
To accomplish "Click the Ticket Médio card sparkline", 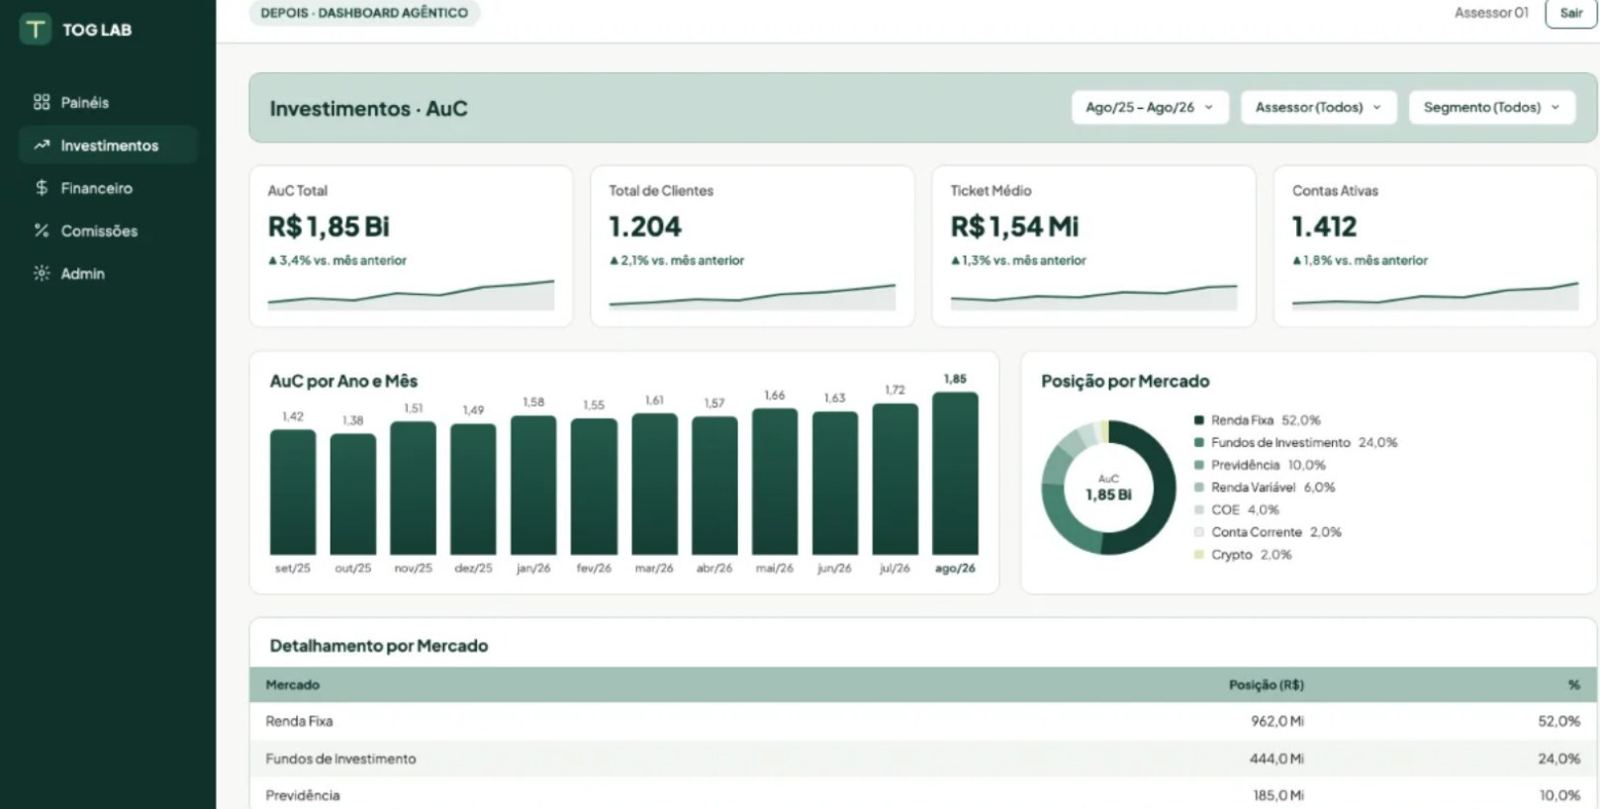I will [1094, 296].
